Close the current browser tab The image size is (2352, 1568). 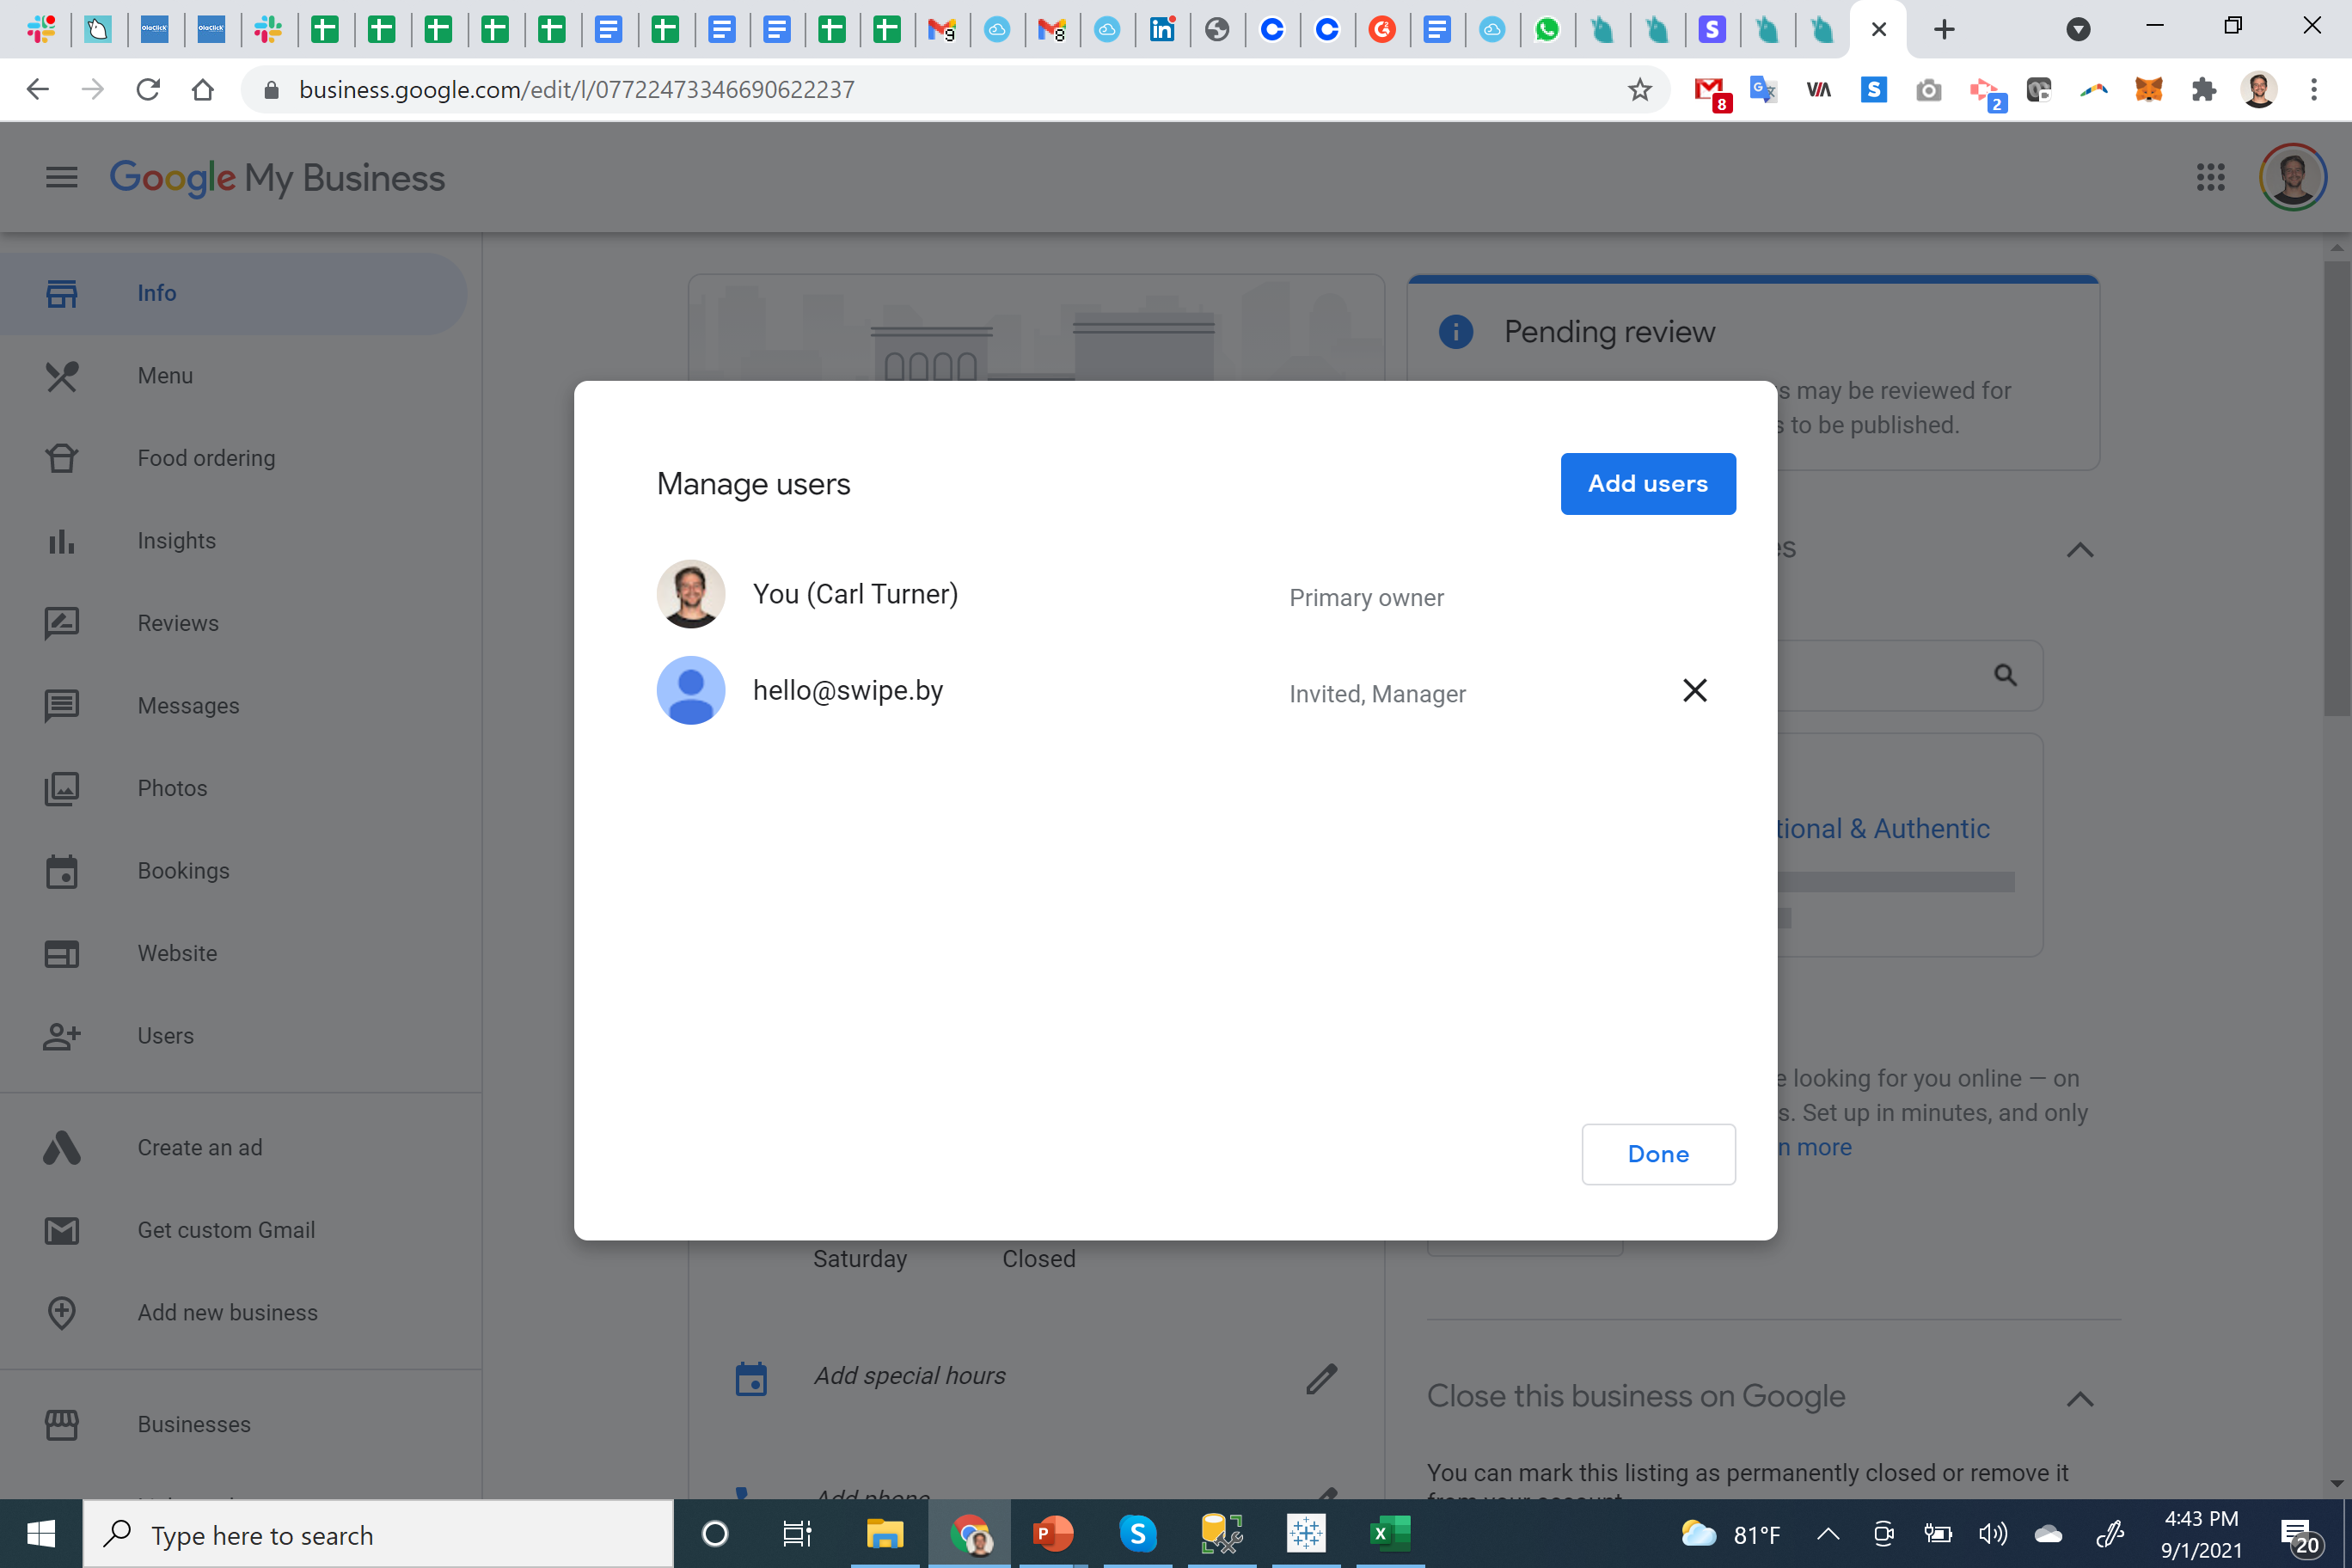(1878, 30)
